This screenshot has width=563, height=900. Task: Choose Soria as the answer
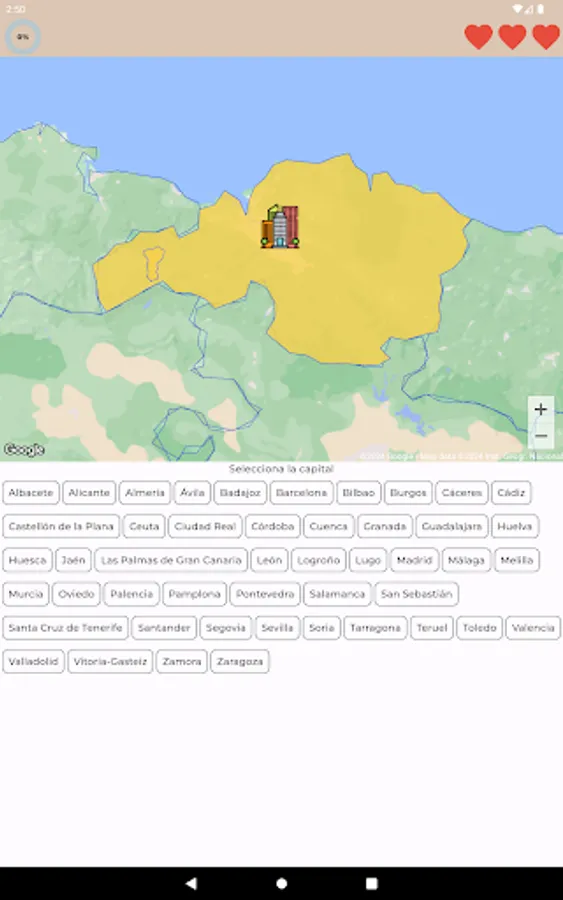(x=321, y=628)
